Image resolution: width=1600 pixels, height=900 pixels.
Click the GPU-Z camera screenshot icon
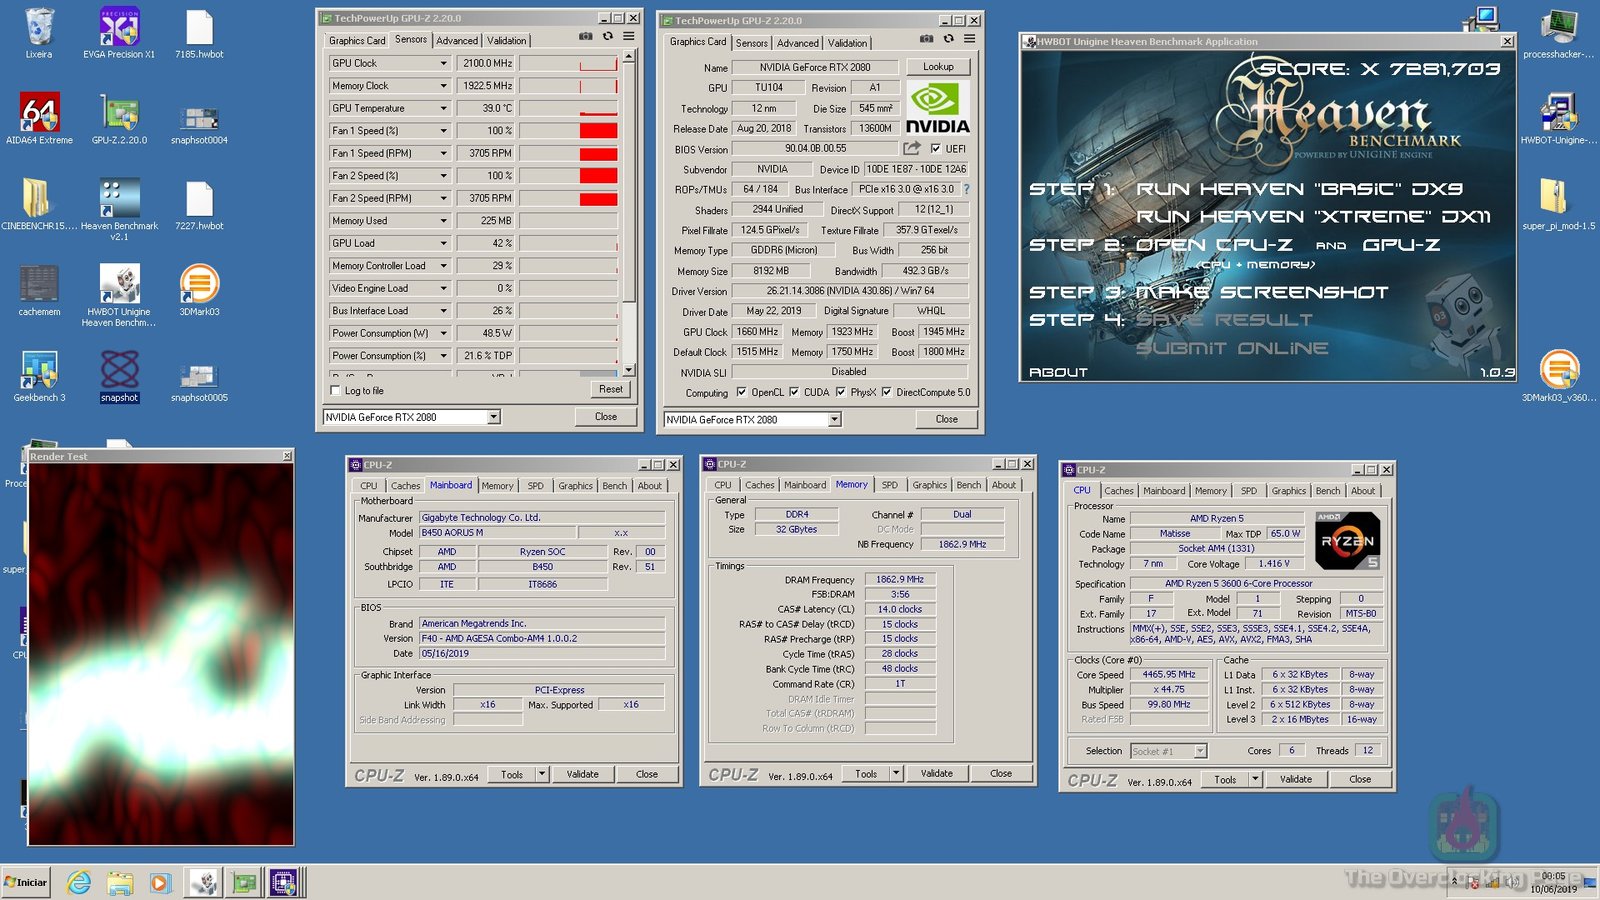585,34
